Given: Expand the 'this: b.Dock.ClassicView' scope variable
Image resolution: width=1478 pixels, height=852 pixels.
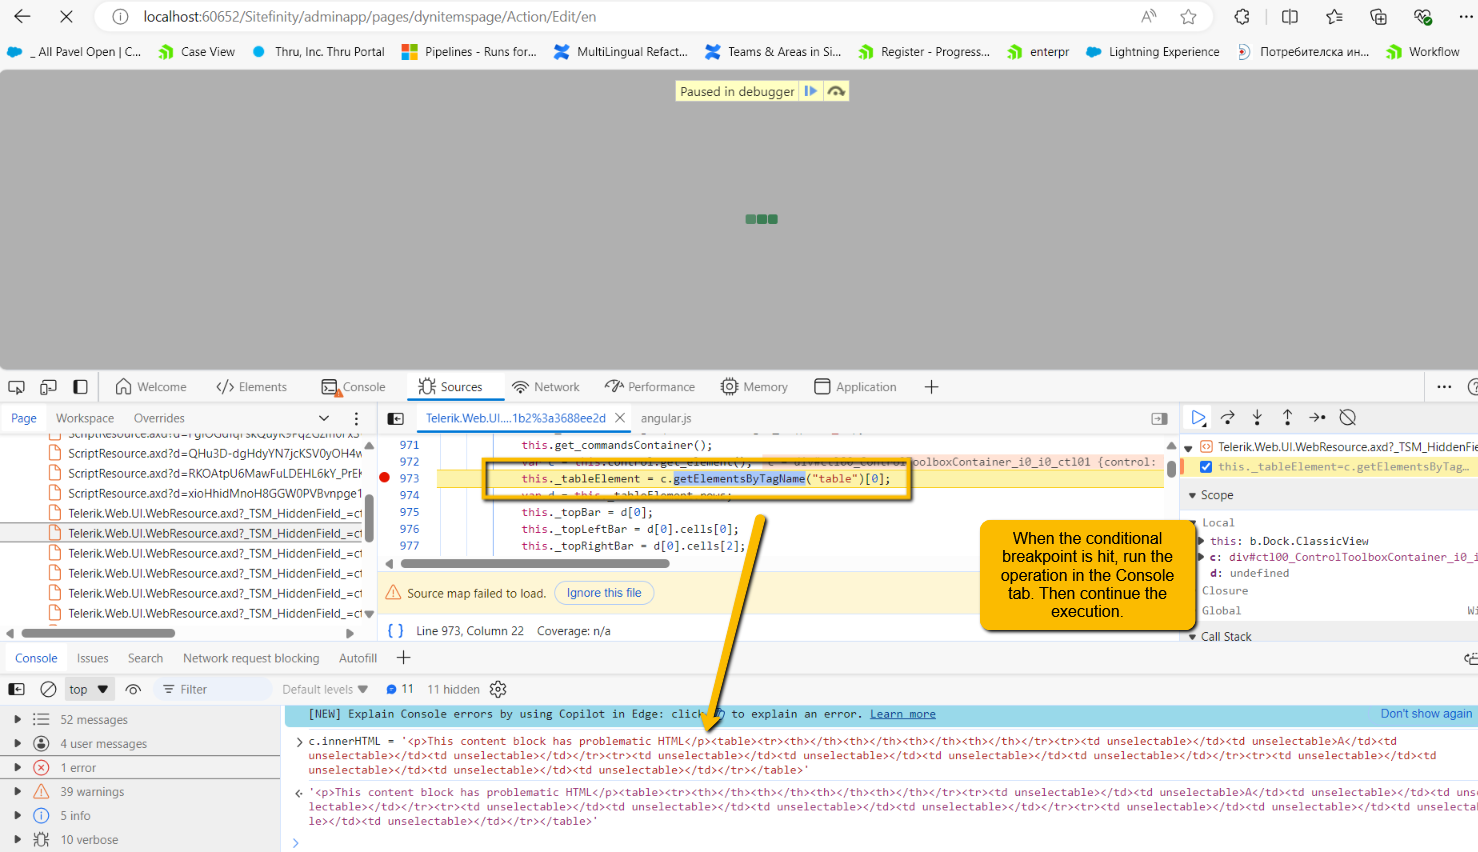Looking at the screenshot, I should pyautogui.click(x=1201, y=541).
